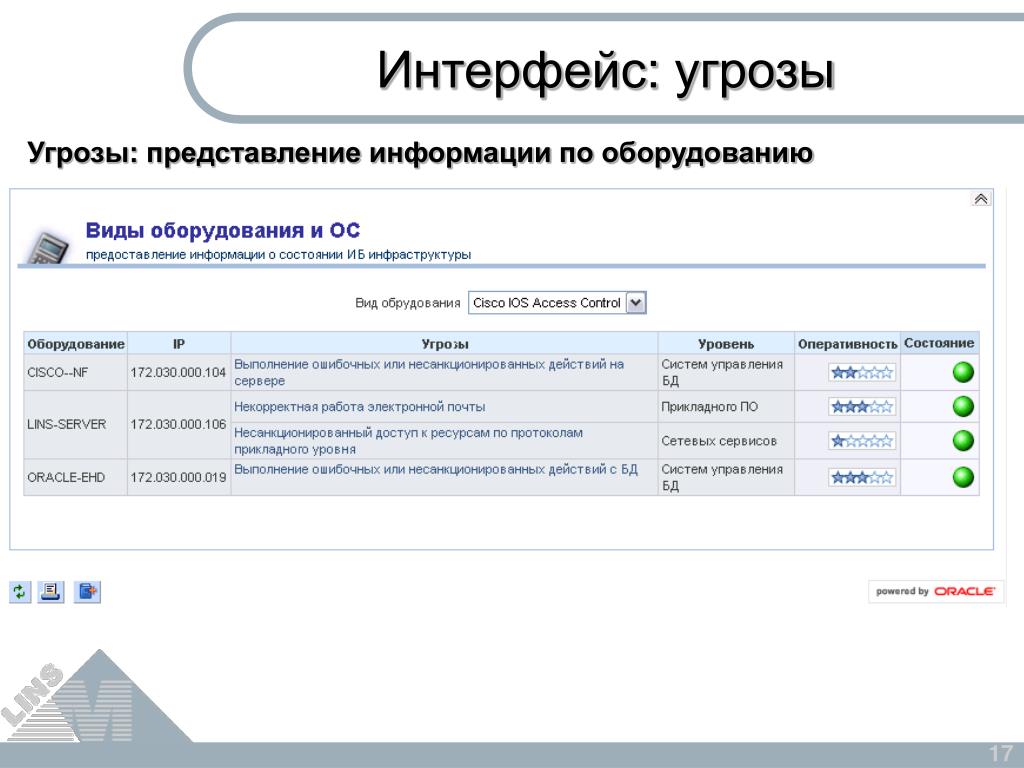
Task: Click the powered by ORACLE badge
Action: tap(935, 591)
